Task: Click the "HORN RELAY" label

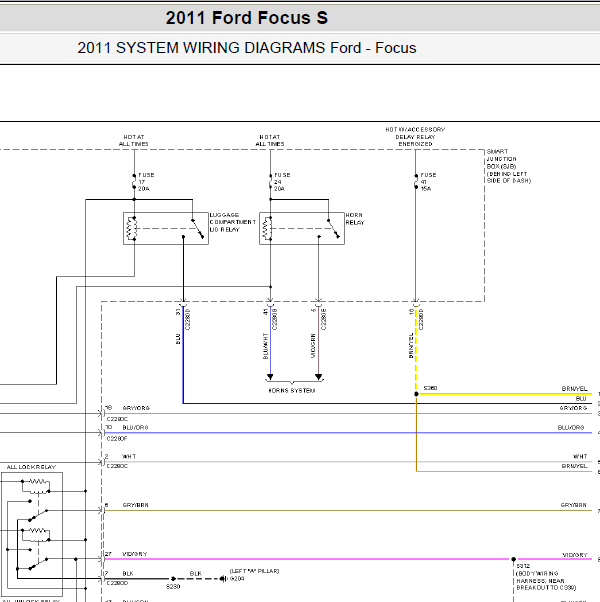Action: coord(355,219)
